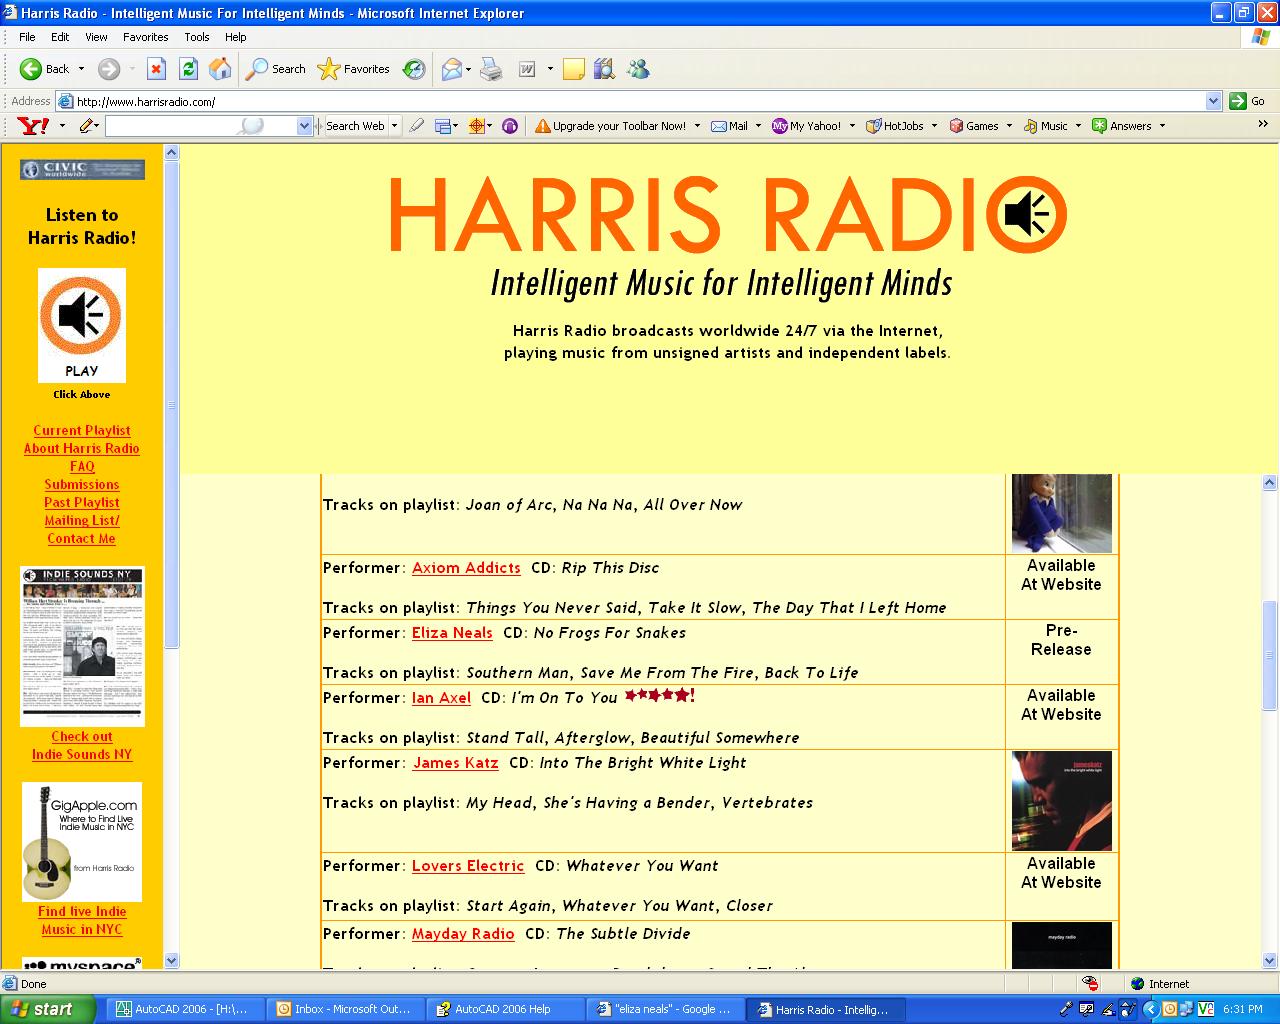The width and height of the screenshot is (1280, 1024).
Task: Open Games in the Yahoo toolbar
Action: 974,126
